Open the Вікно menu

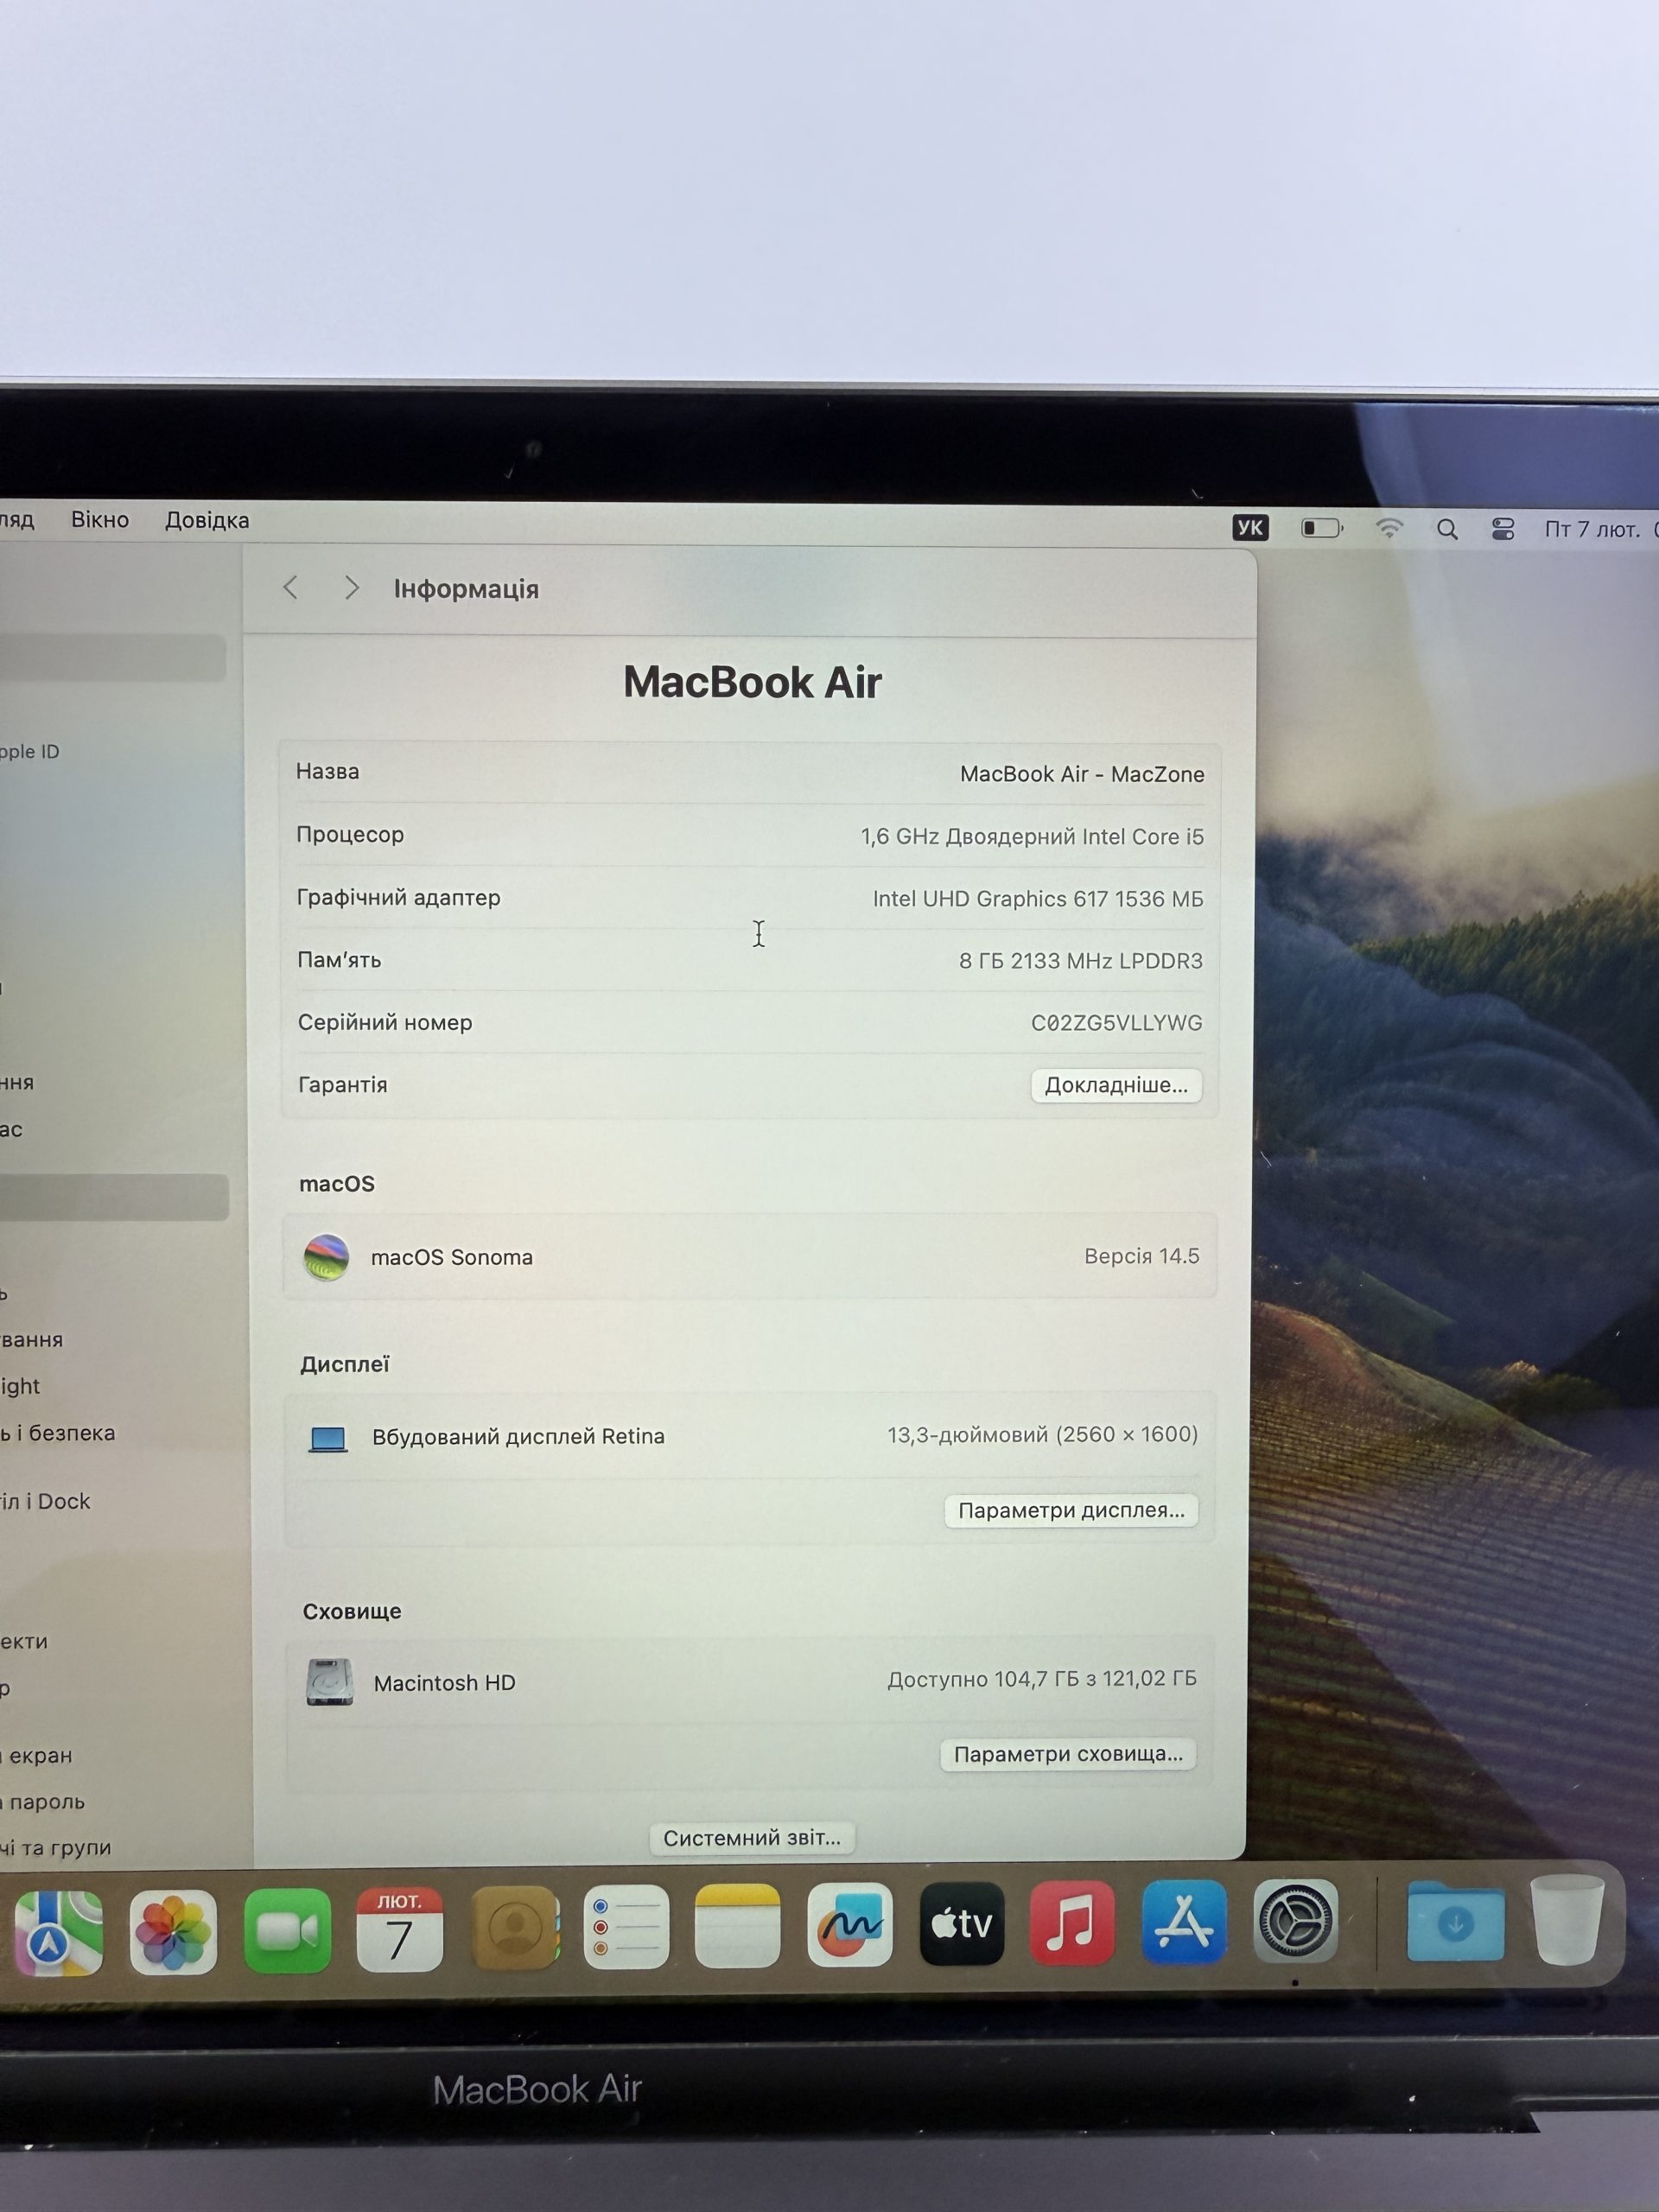100,520
